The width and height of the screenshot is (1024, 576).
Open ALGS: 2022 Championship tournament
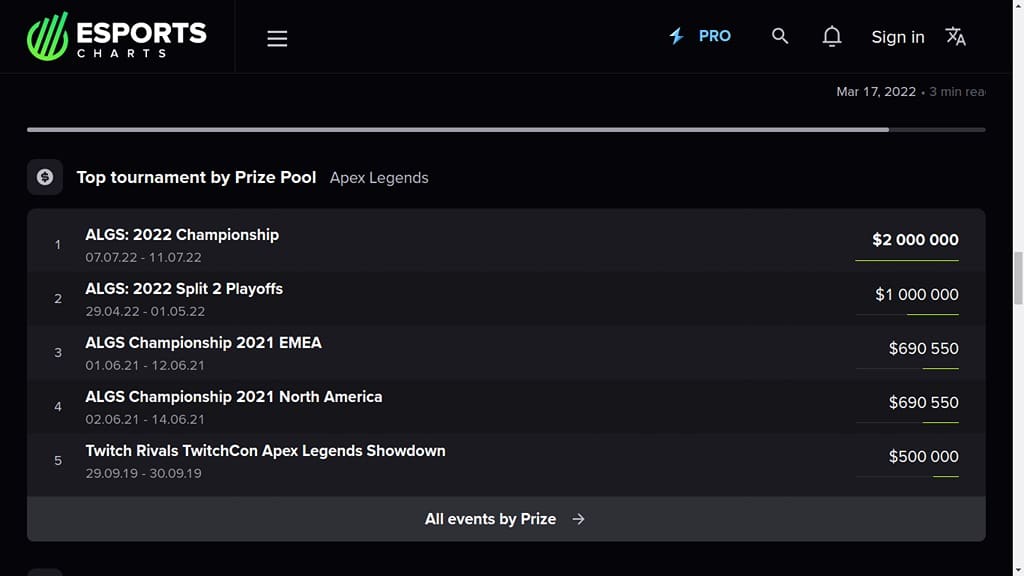[x=182, y=235]
